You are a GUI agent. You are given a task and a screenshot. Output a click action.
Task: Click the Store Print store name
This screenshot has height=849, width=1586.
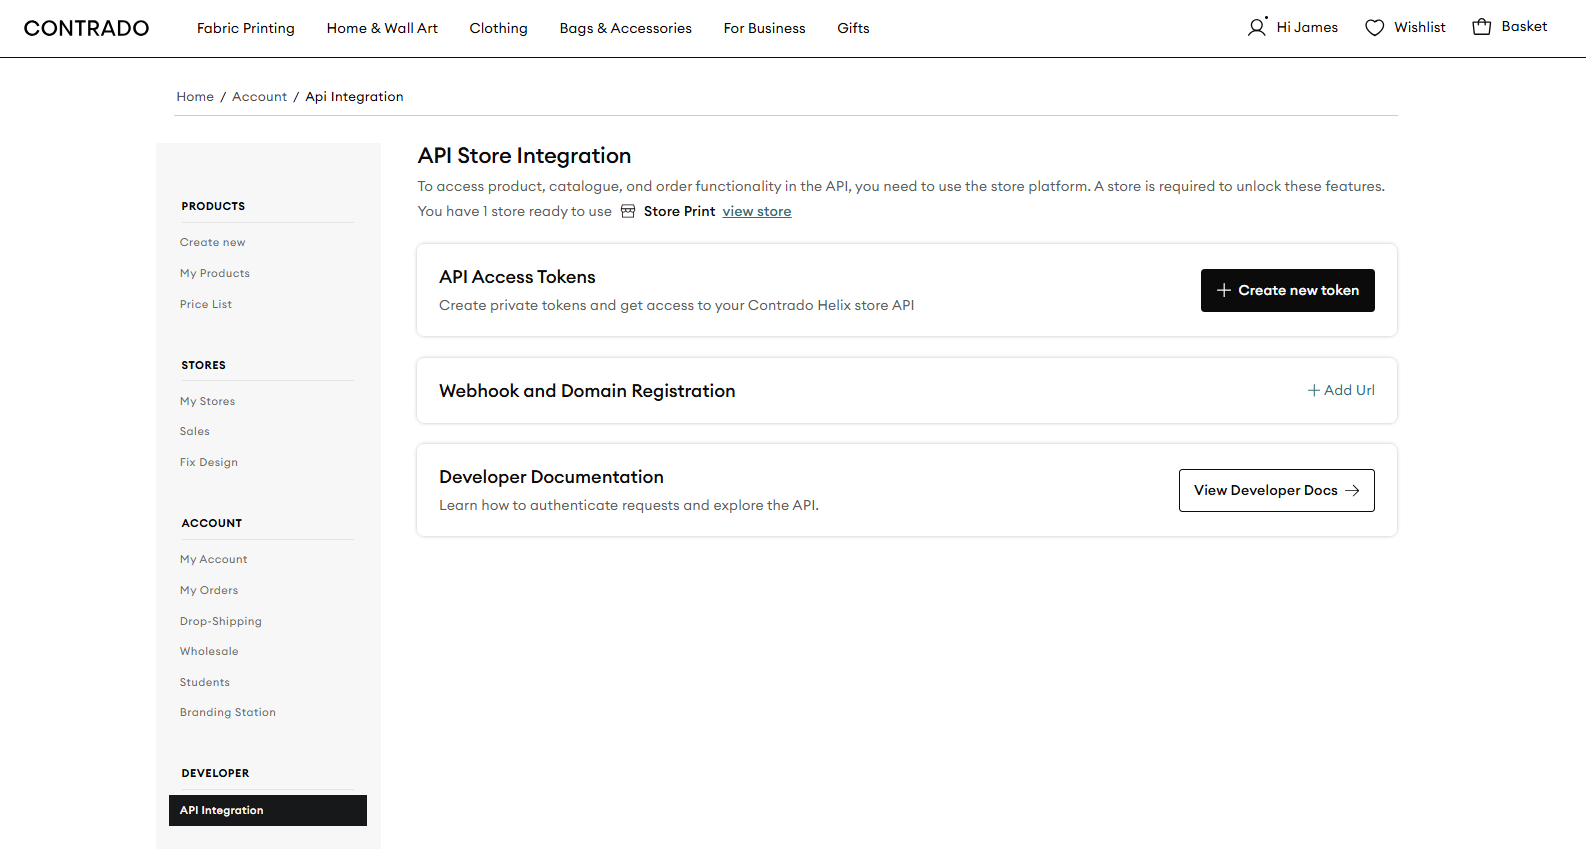pyautogui.click(x=680, y=211)
